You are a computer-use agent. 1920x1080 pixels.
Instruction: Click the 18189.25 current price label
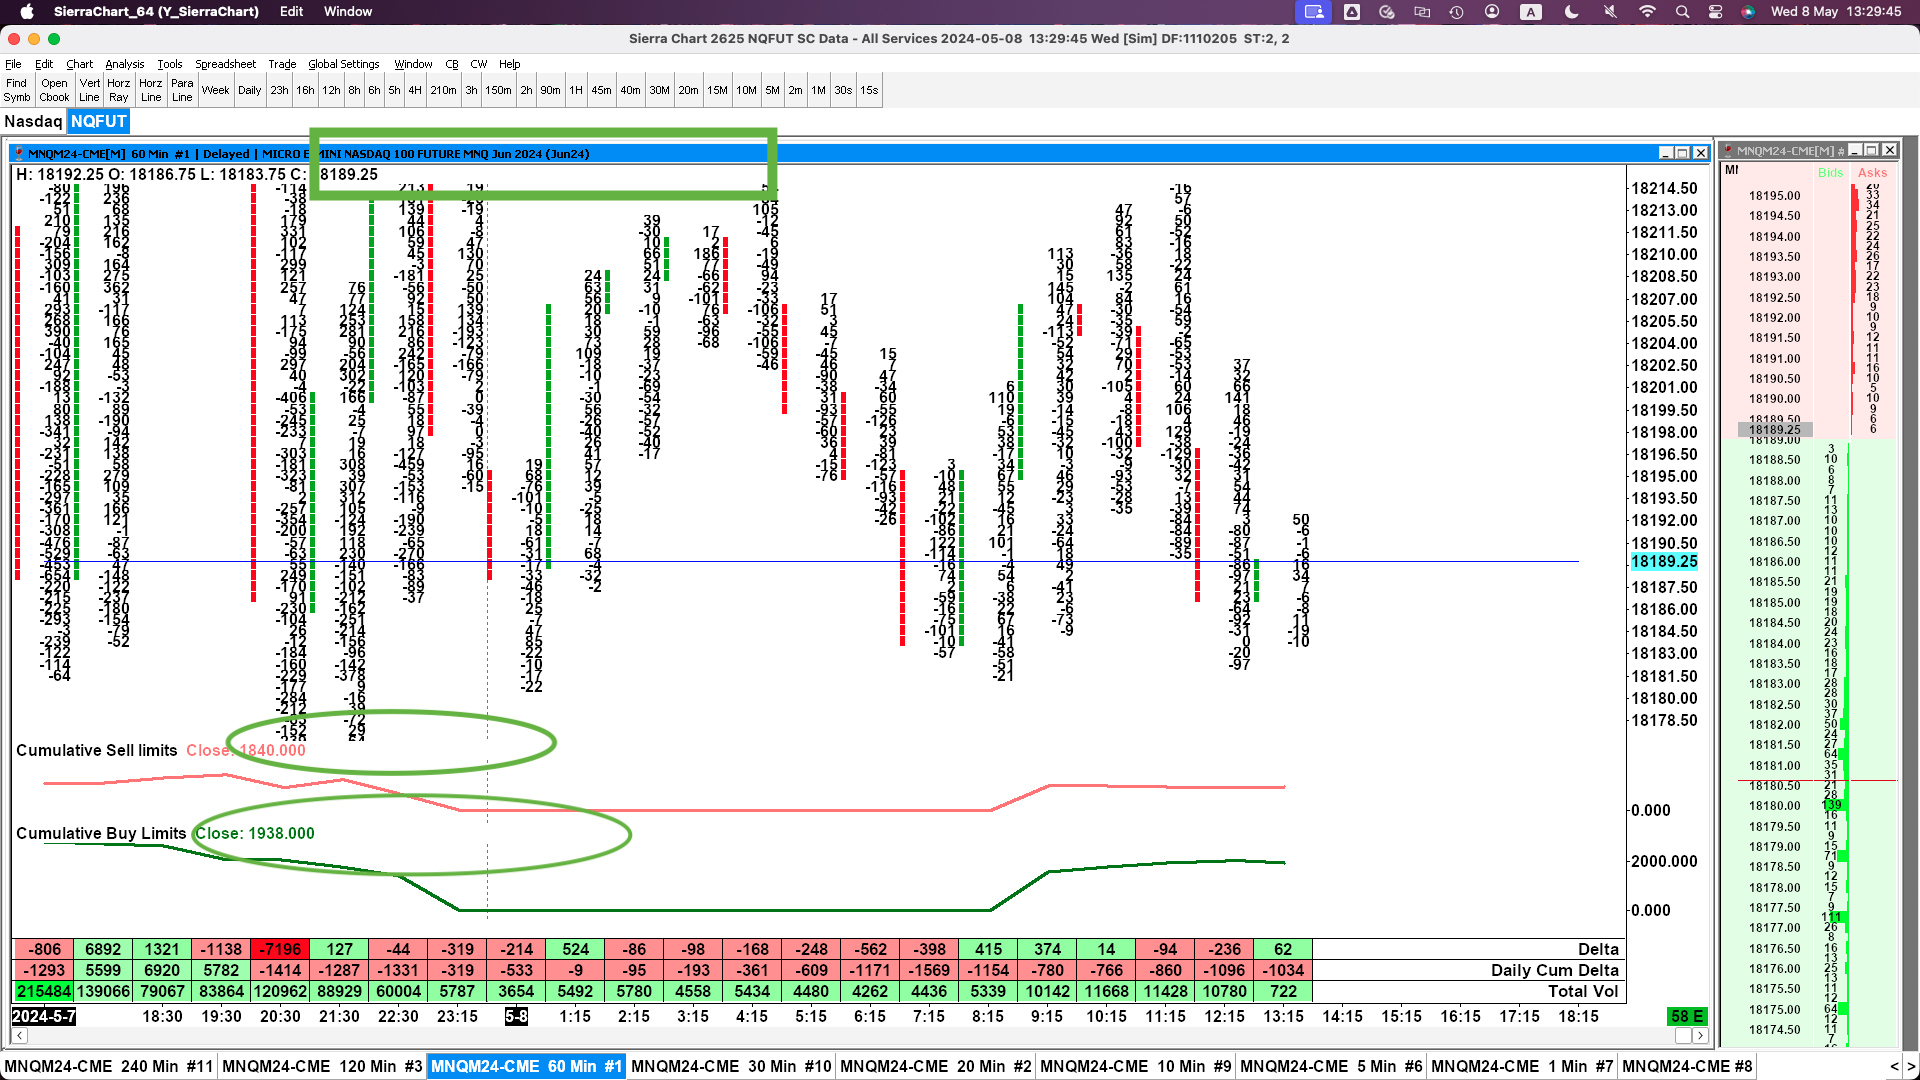click(x=1664, y=562)
